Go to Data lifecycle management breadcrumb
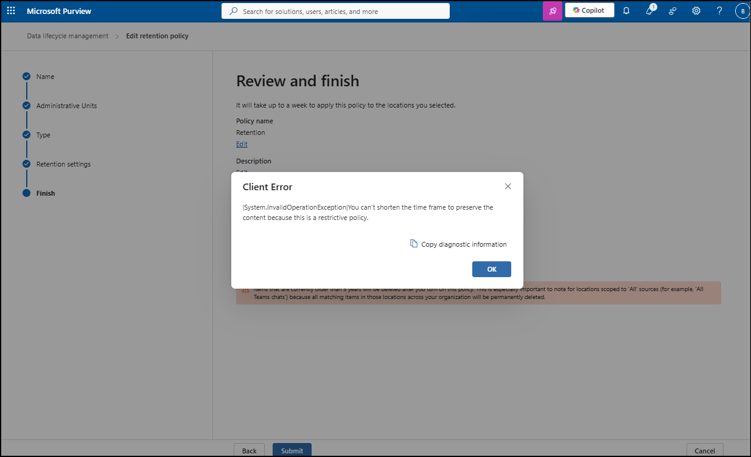This screenshot has height=457, width=751. coord(68,36)
